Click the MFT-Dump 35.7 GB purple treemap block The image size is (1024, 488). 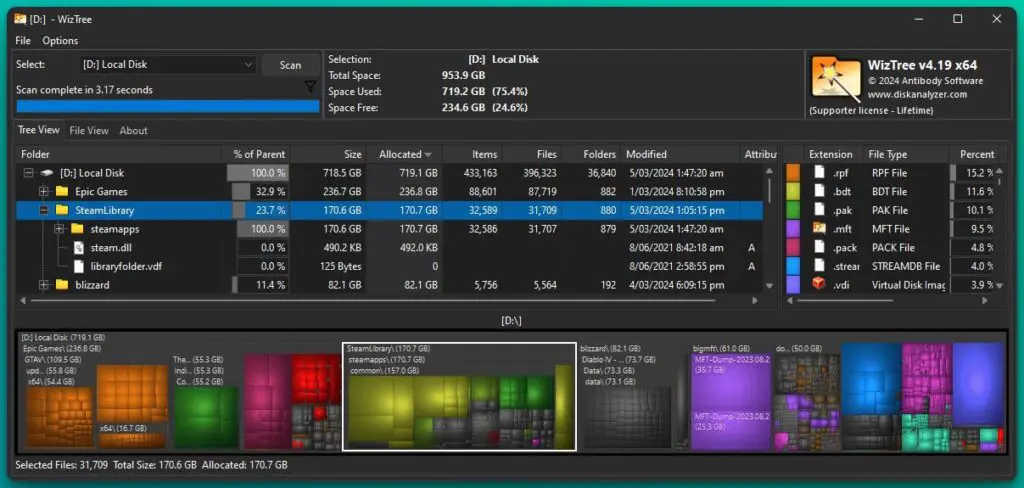(731, 382)
